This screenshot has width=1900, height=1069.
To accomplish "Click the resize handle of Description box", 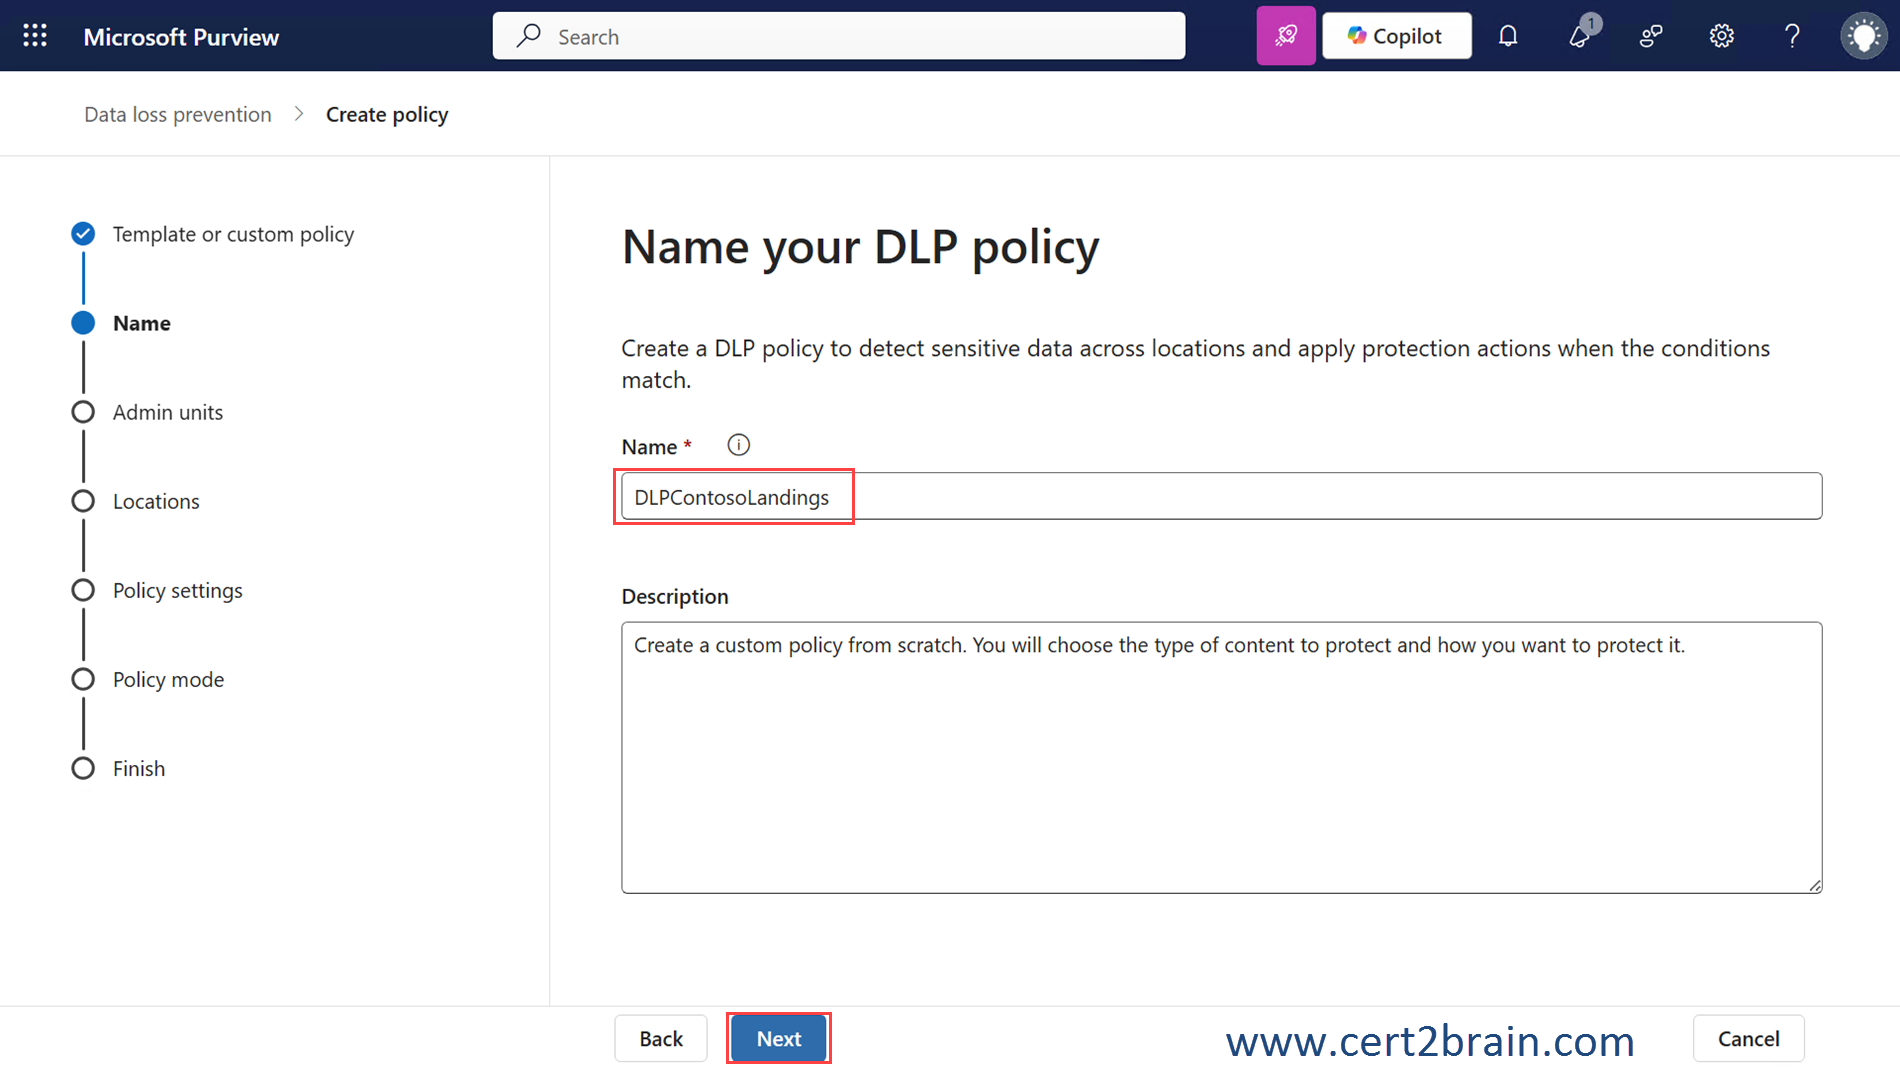I will click(1814, 885).
